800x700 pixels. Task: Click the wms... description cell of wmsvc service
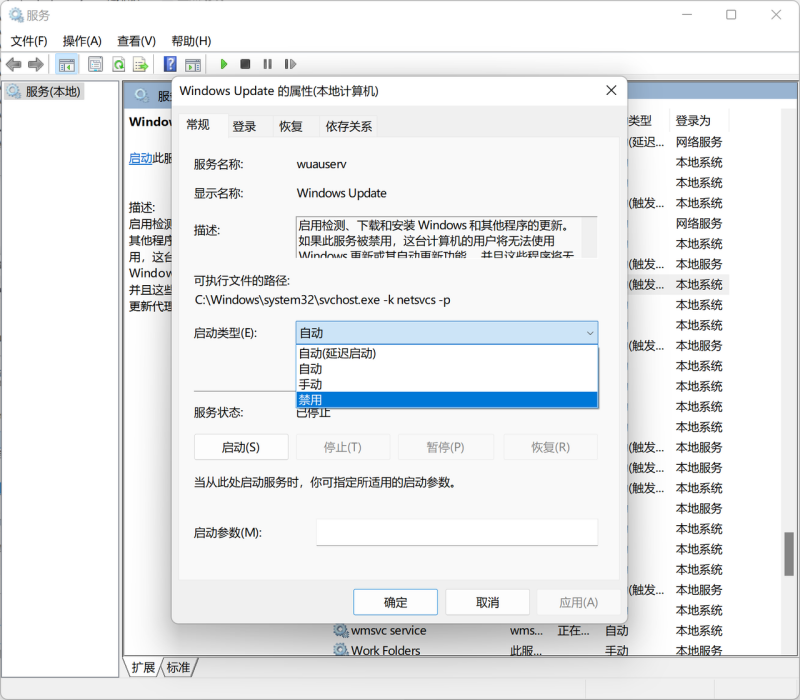click(x=527, y=631)
